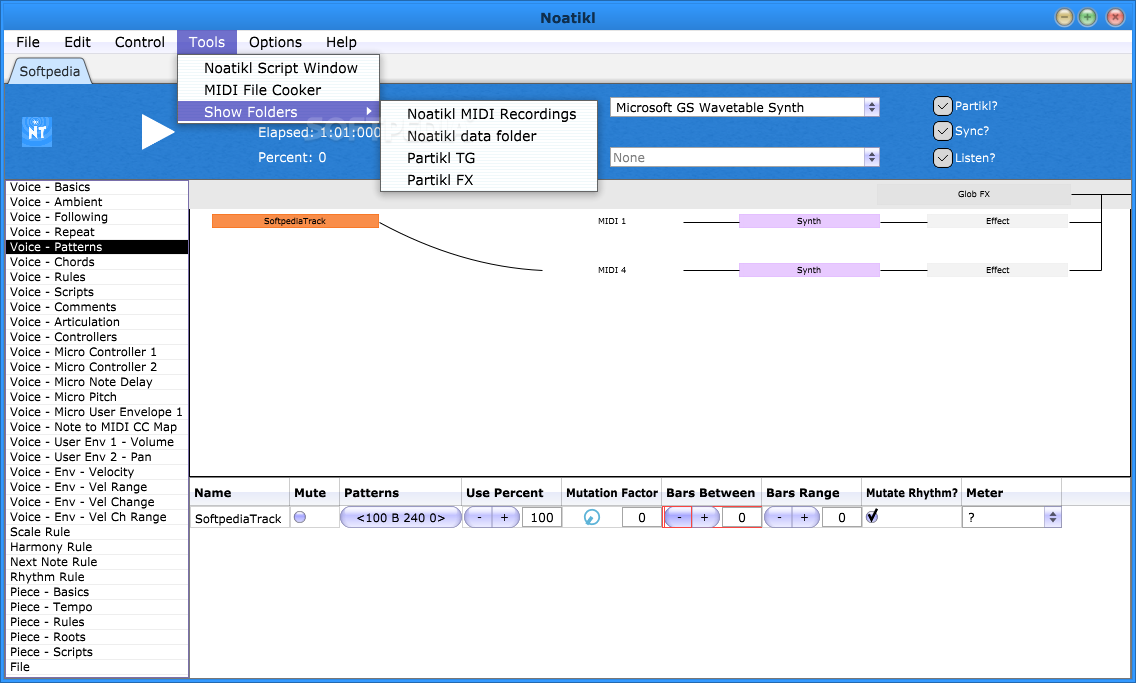The width and height of the screenshot is (1136, 683).
Task: Select Voice - Basics in the list
Action: coord(97,187)
